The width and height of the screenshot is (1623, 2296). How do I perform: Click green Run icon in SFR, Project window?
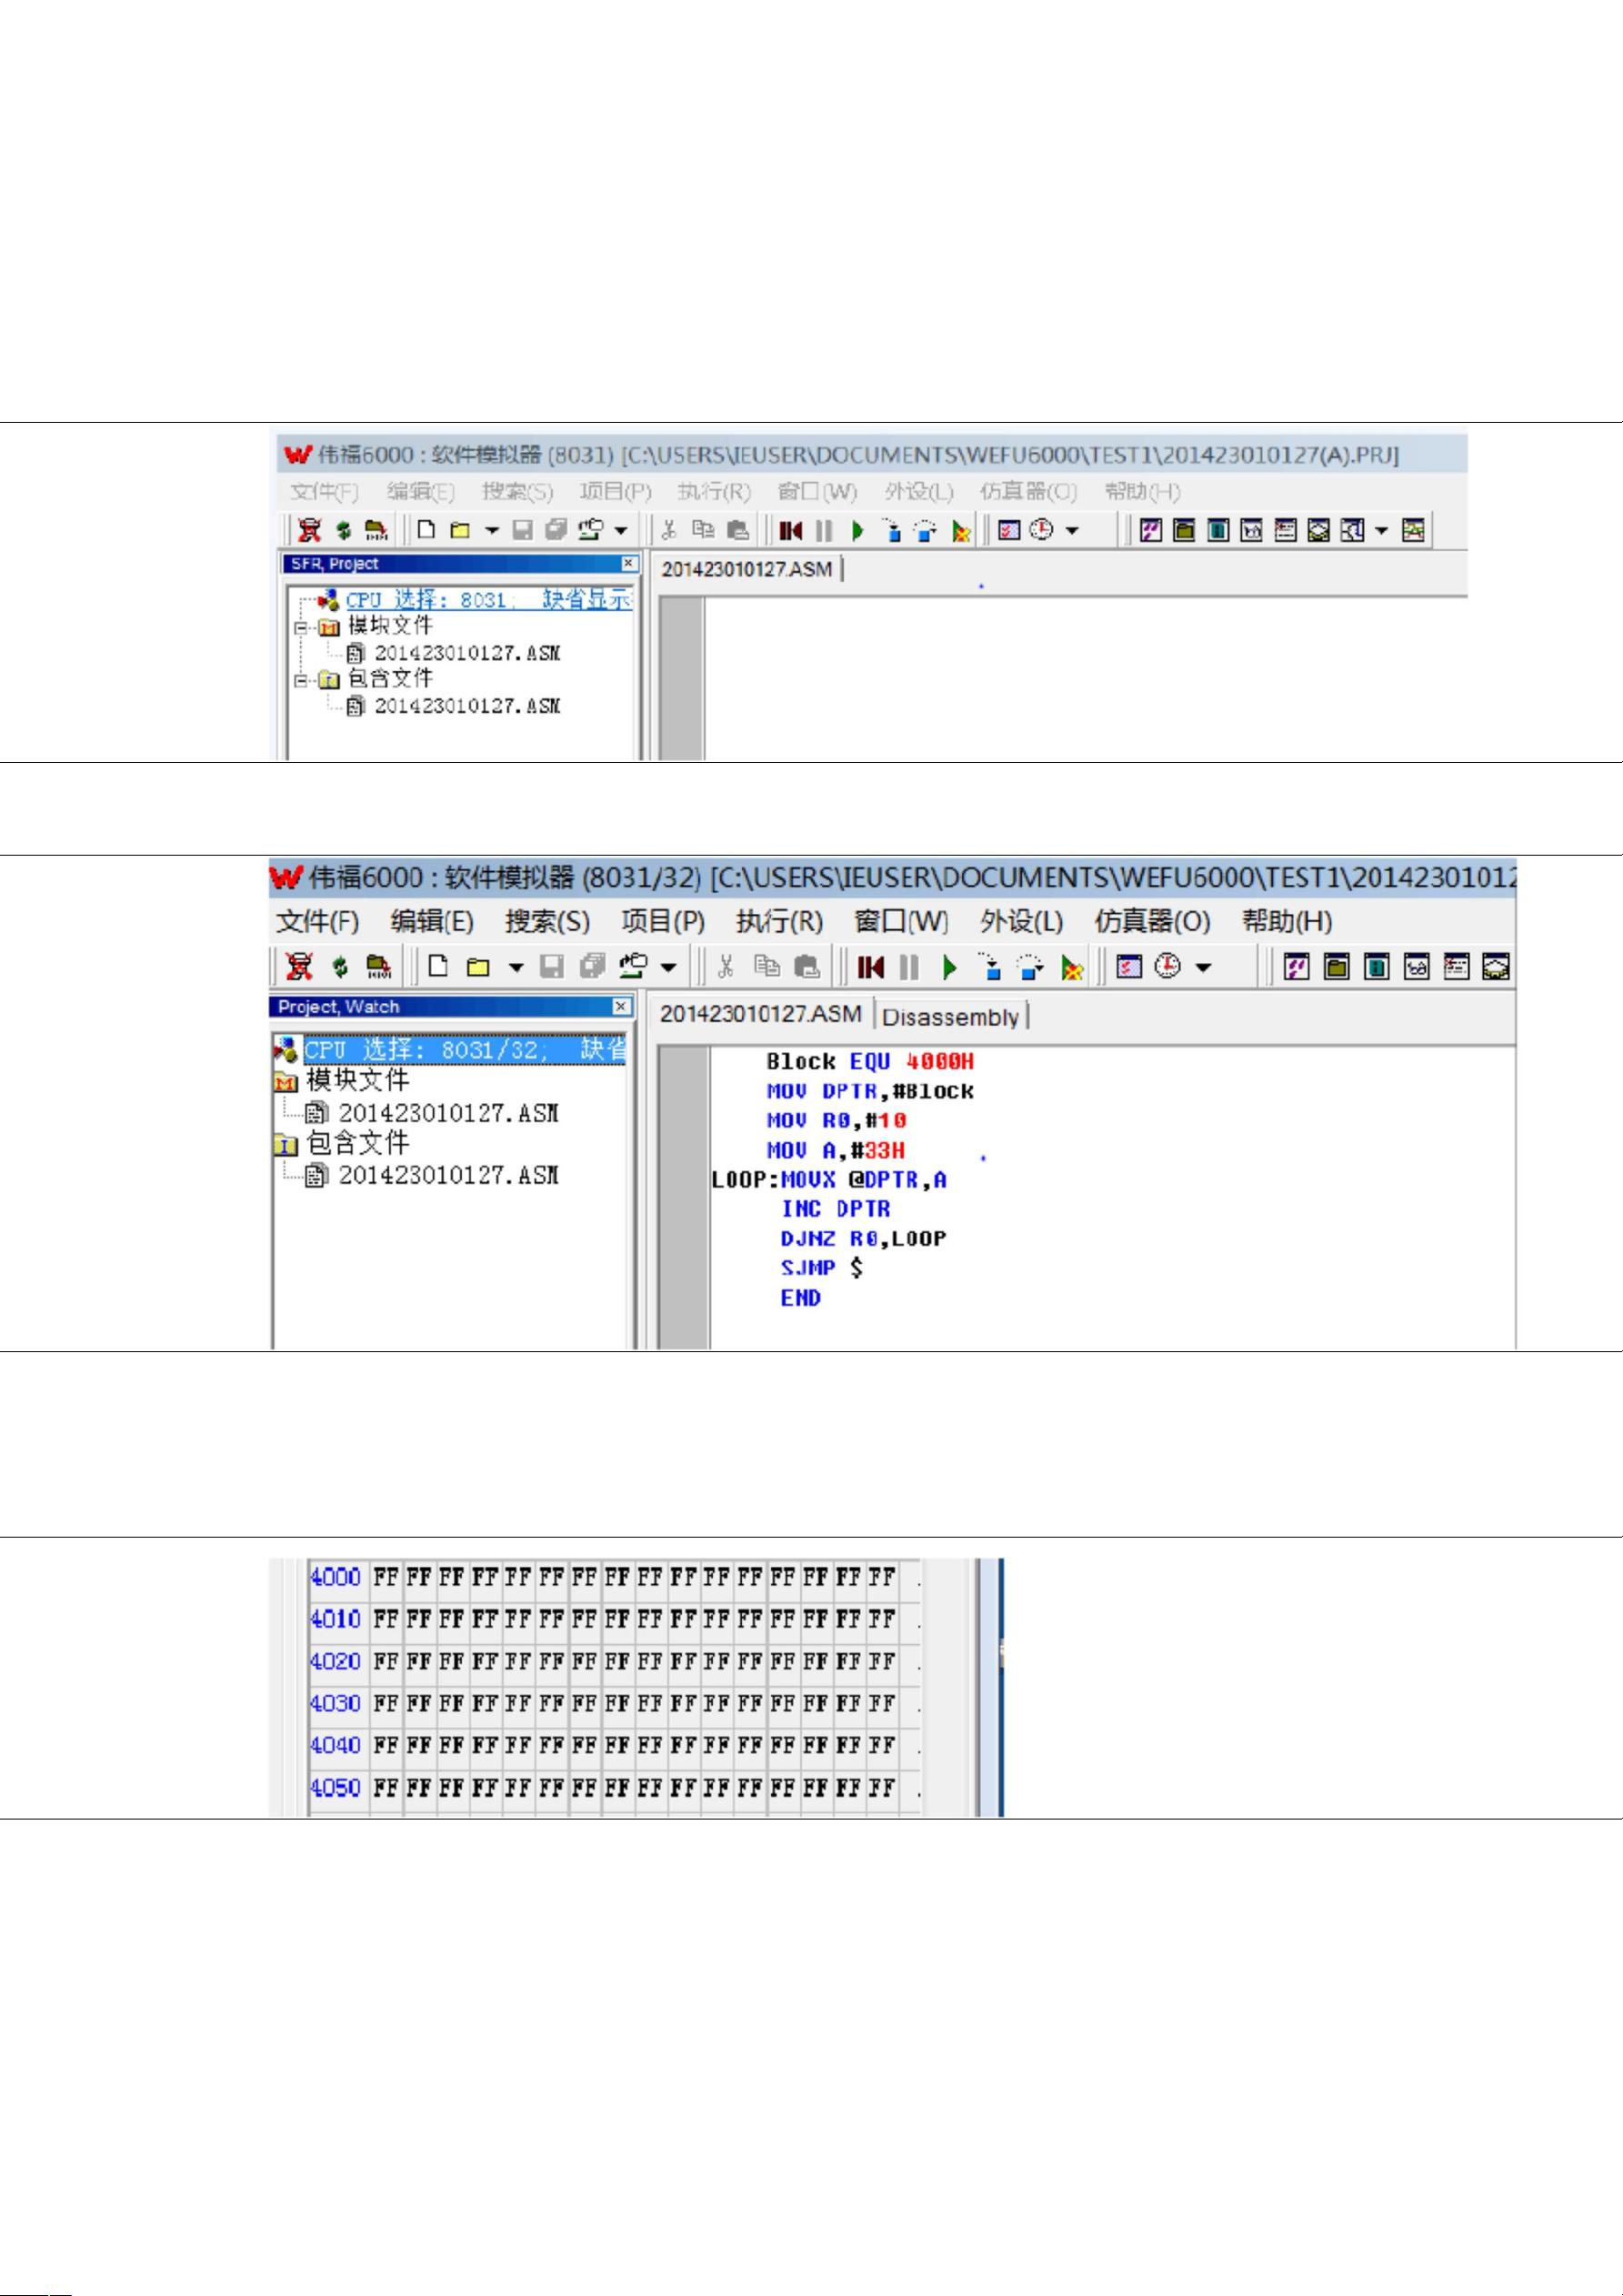point(857,530)
